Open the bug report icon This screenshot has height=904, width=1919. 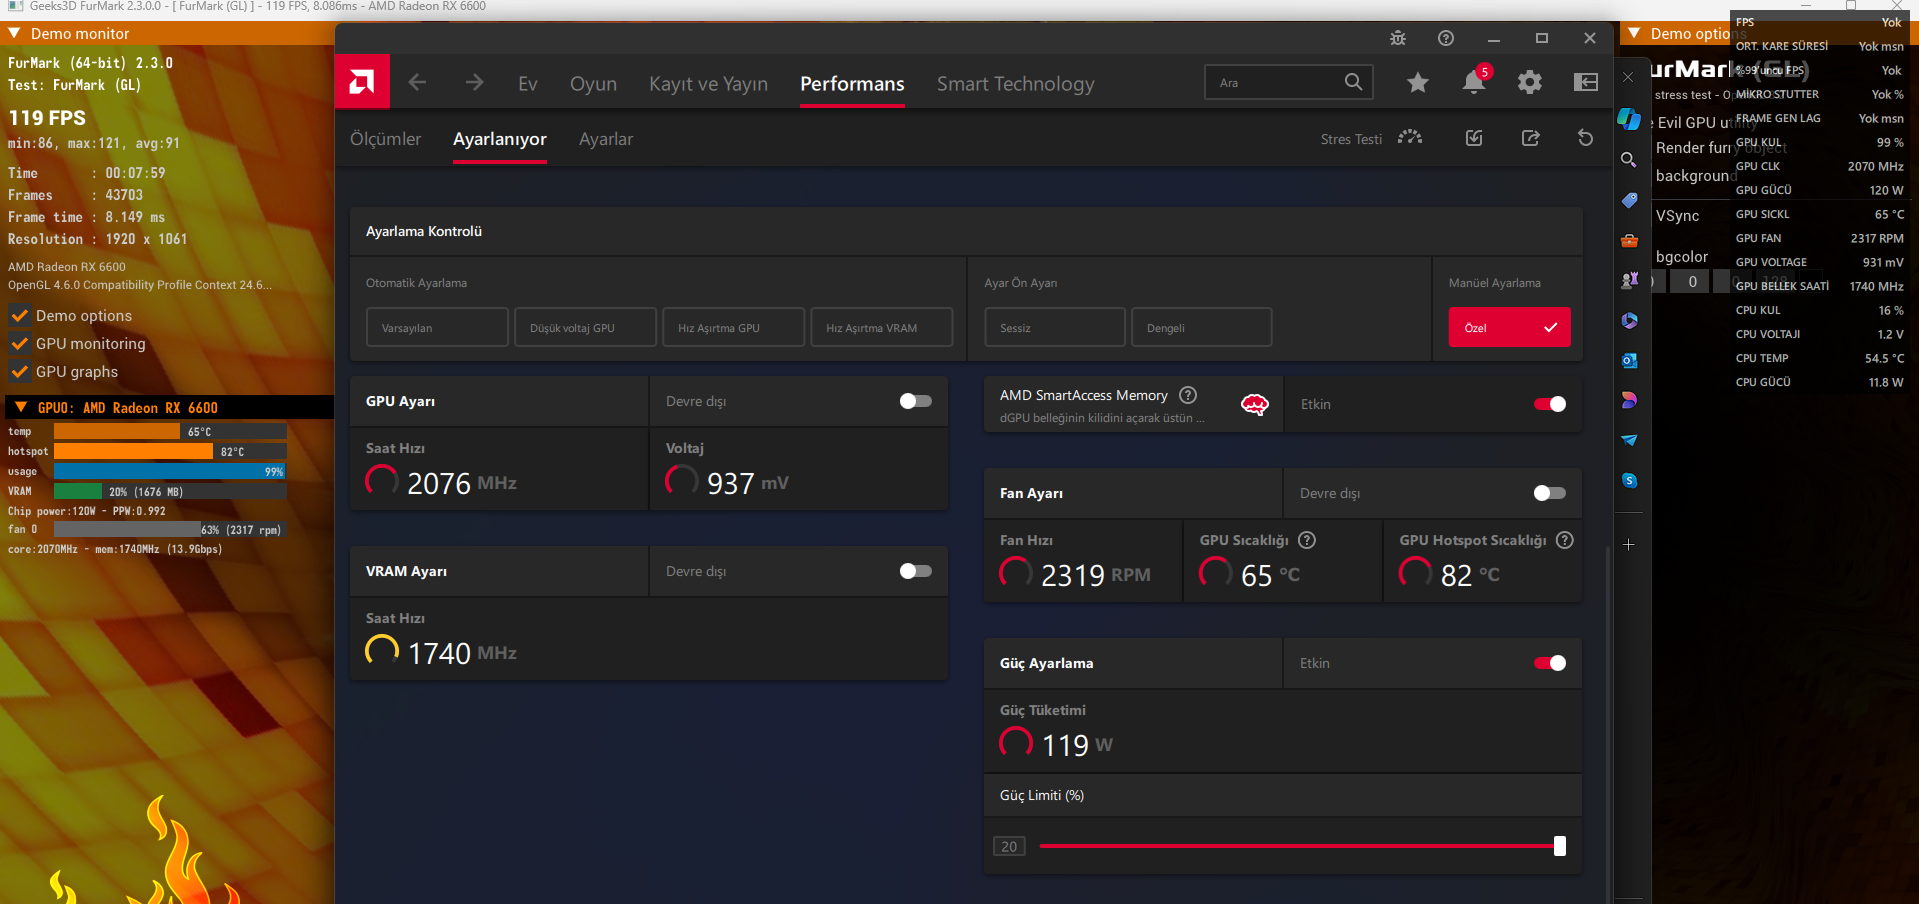click(1398, 38)
